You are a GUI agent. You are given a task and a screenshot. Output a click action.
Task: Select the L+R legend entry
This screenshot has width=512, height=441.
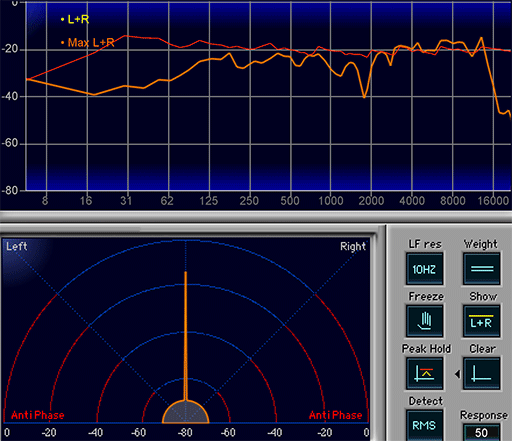75,19
